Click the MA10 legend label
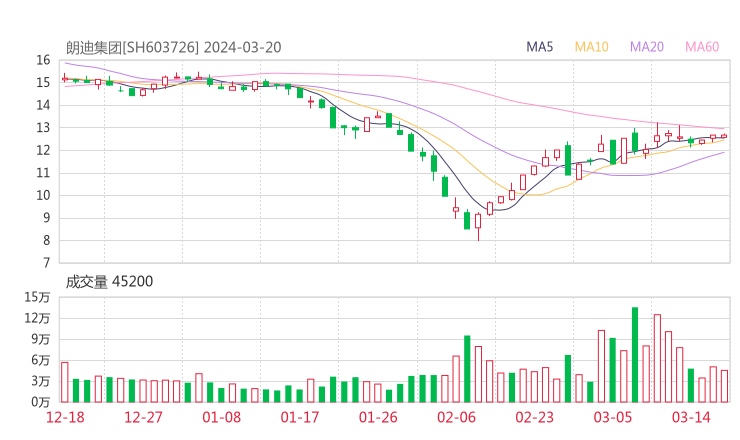Image resolution: width=740 pixels, height=440 pixels. coord(591,47)
